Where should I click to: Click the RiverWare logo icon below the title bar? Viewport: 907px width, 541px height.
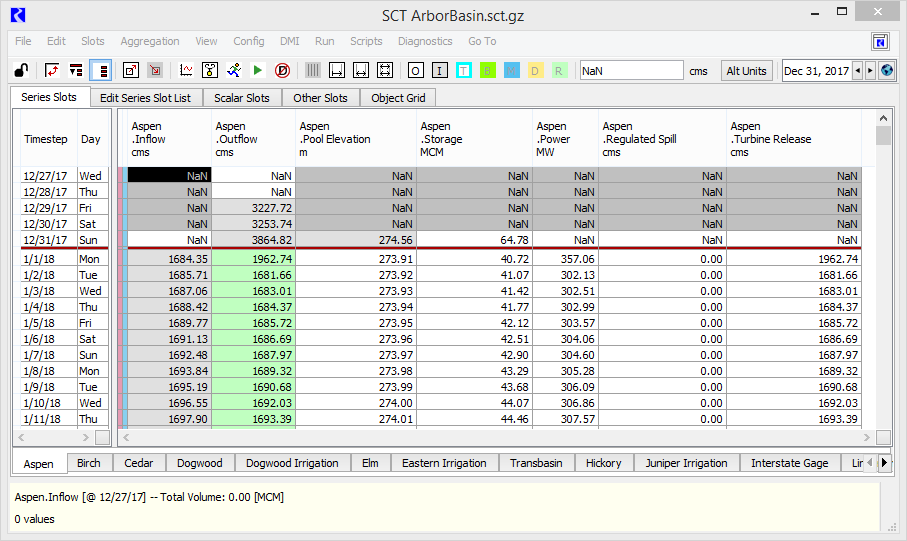click(880, 41)
